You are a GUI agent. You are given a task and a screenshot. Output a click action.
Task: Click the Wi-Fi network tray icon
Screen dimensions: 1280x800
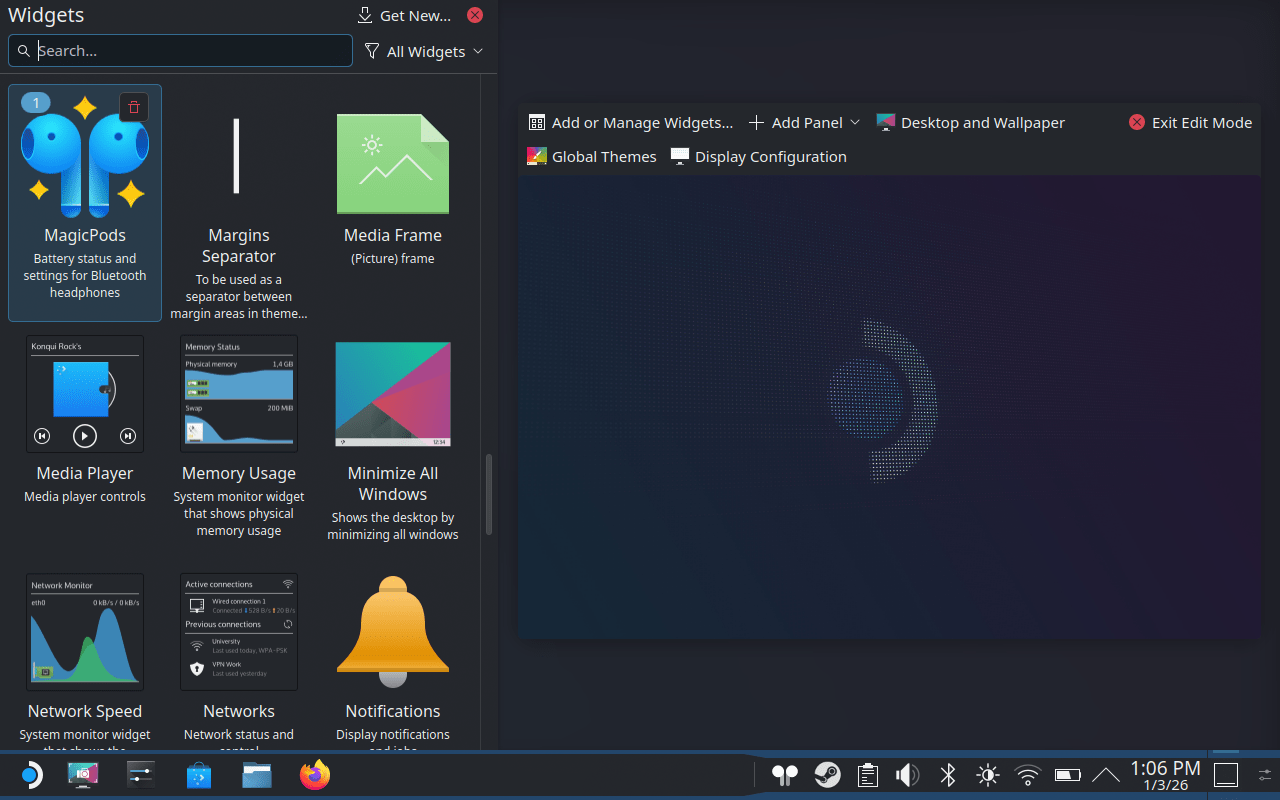(1027, 775)
